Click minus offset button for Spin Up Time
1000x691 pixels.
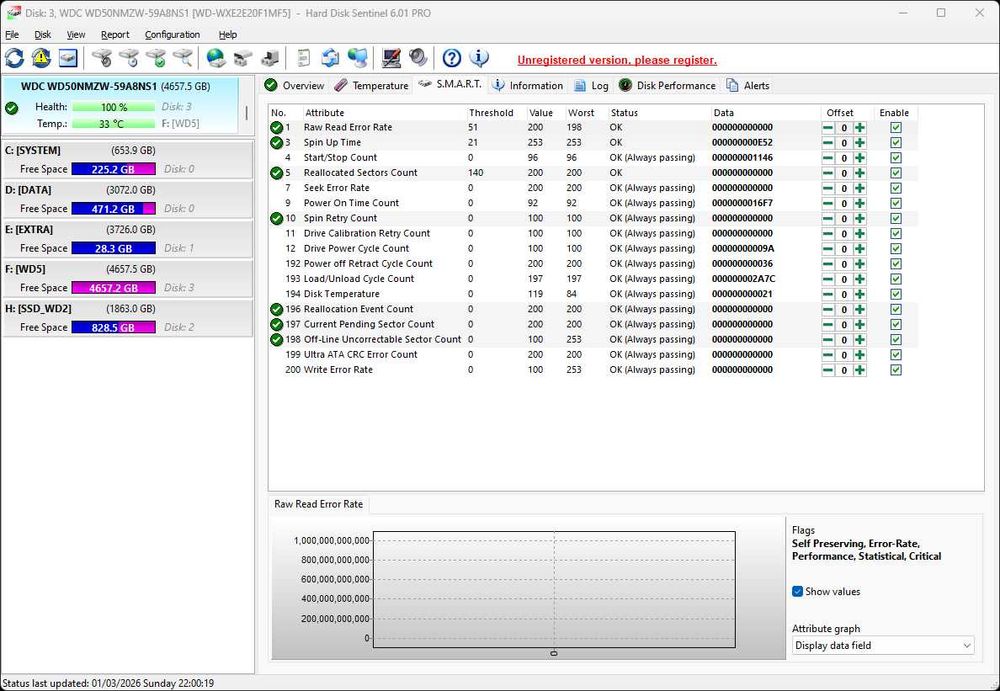point(828,143)
